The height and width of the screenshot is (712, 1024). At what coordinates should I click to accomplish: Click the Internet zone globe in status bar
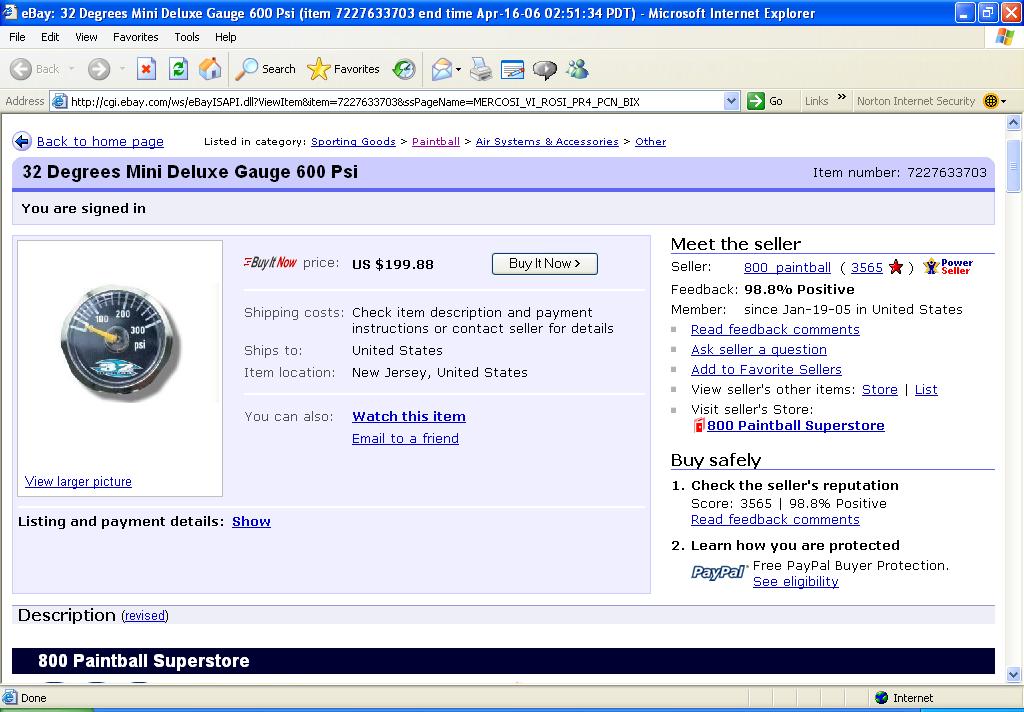tap(882, 698)
